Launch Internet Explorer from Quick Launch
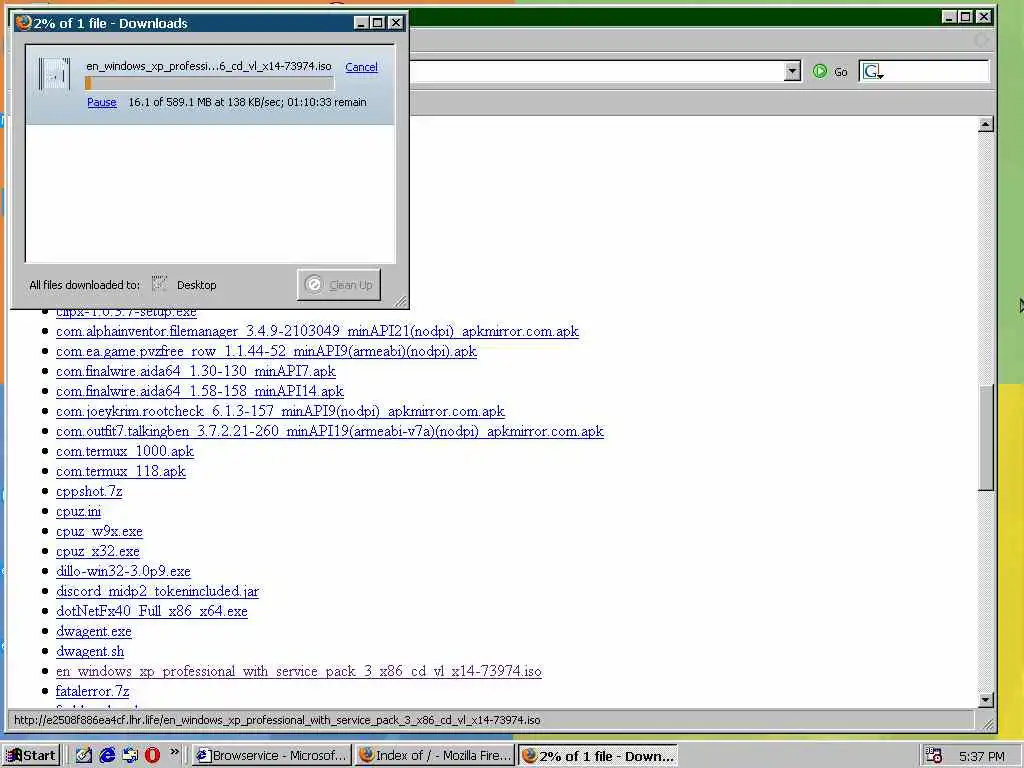1024x768 pixels. coord(107,756)
